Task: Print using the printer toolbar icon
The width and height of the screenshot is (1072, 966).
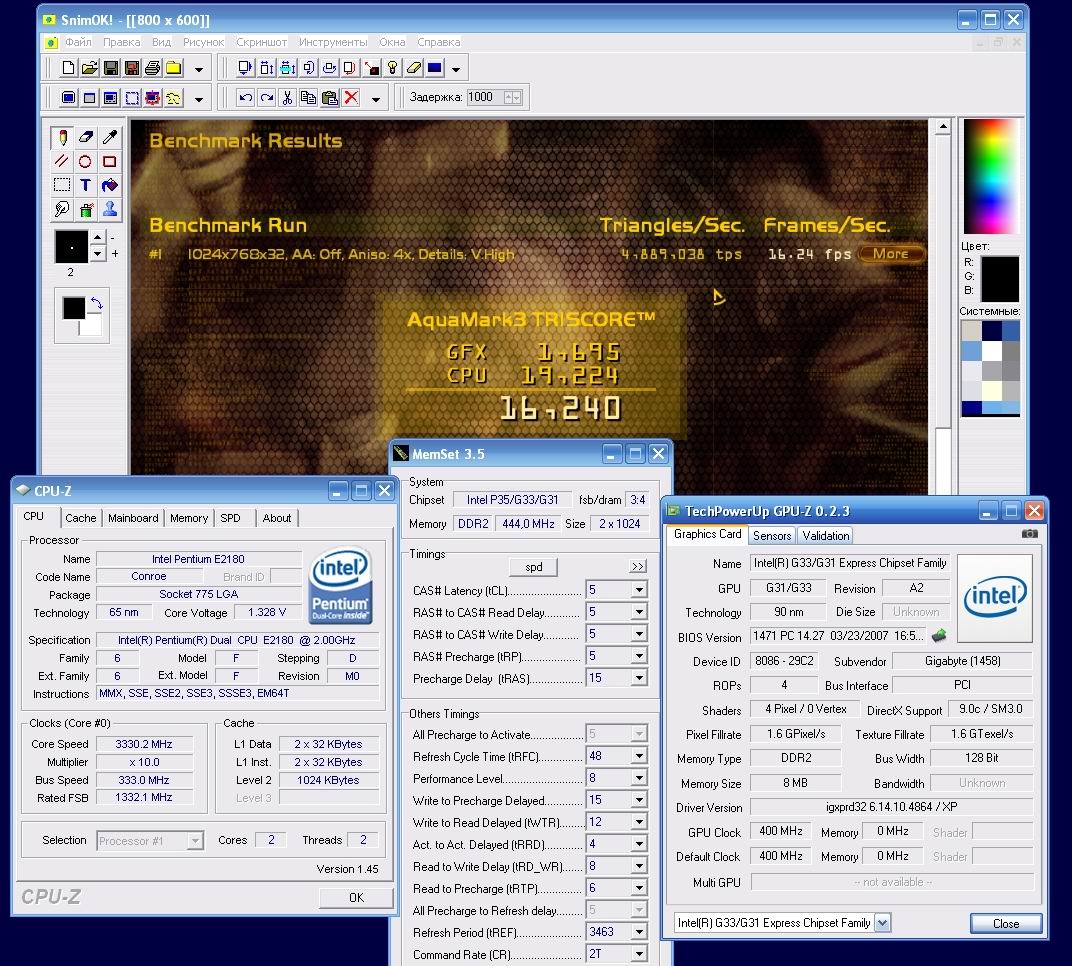Action: pos(153,68)
